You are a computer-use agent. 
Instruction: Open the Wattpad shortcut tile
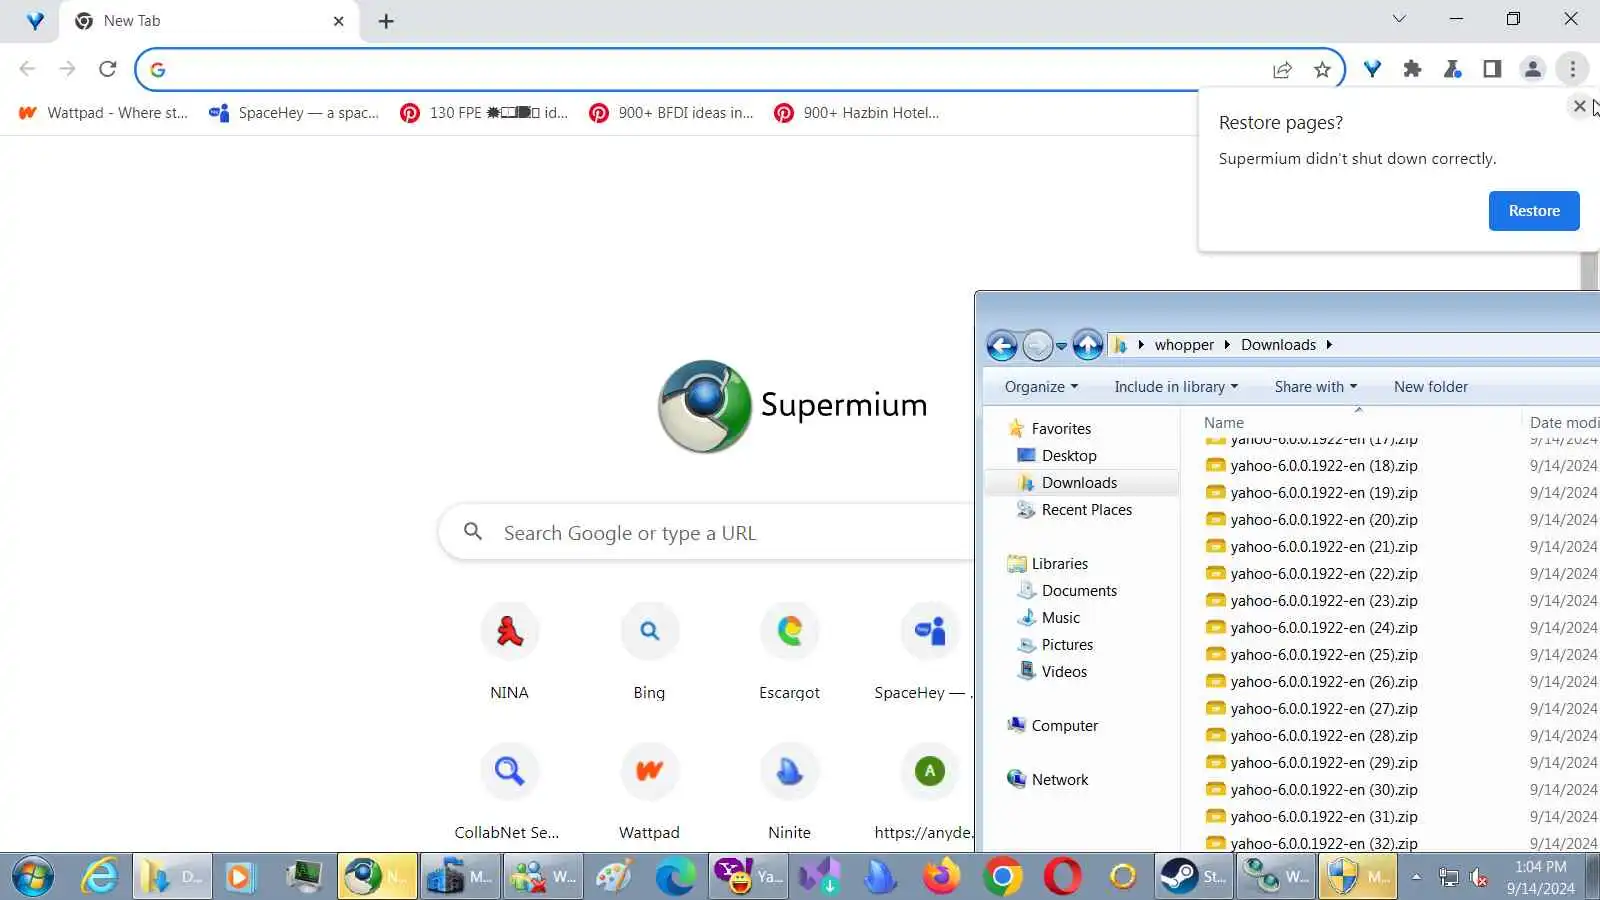tap(649, 792)
